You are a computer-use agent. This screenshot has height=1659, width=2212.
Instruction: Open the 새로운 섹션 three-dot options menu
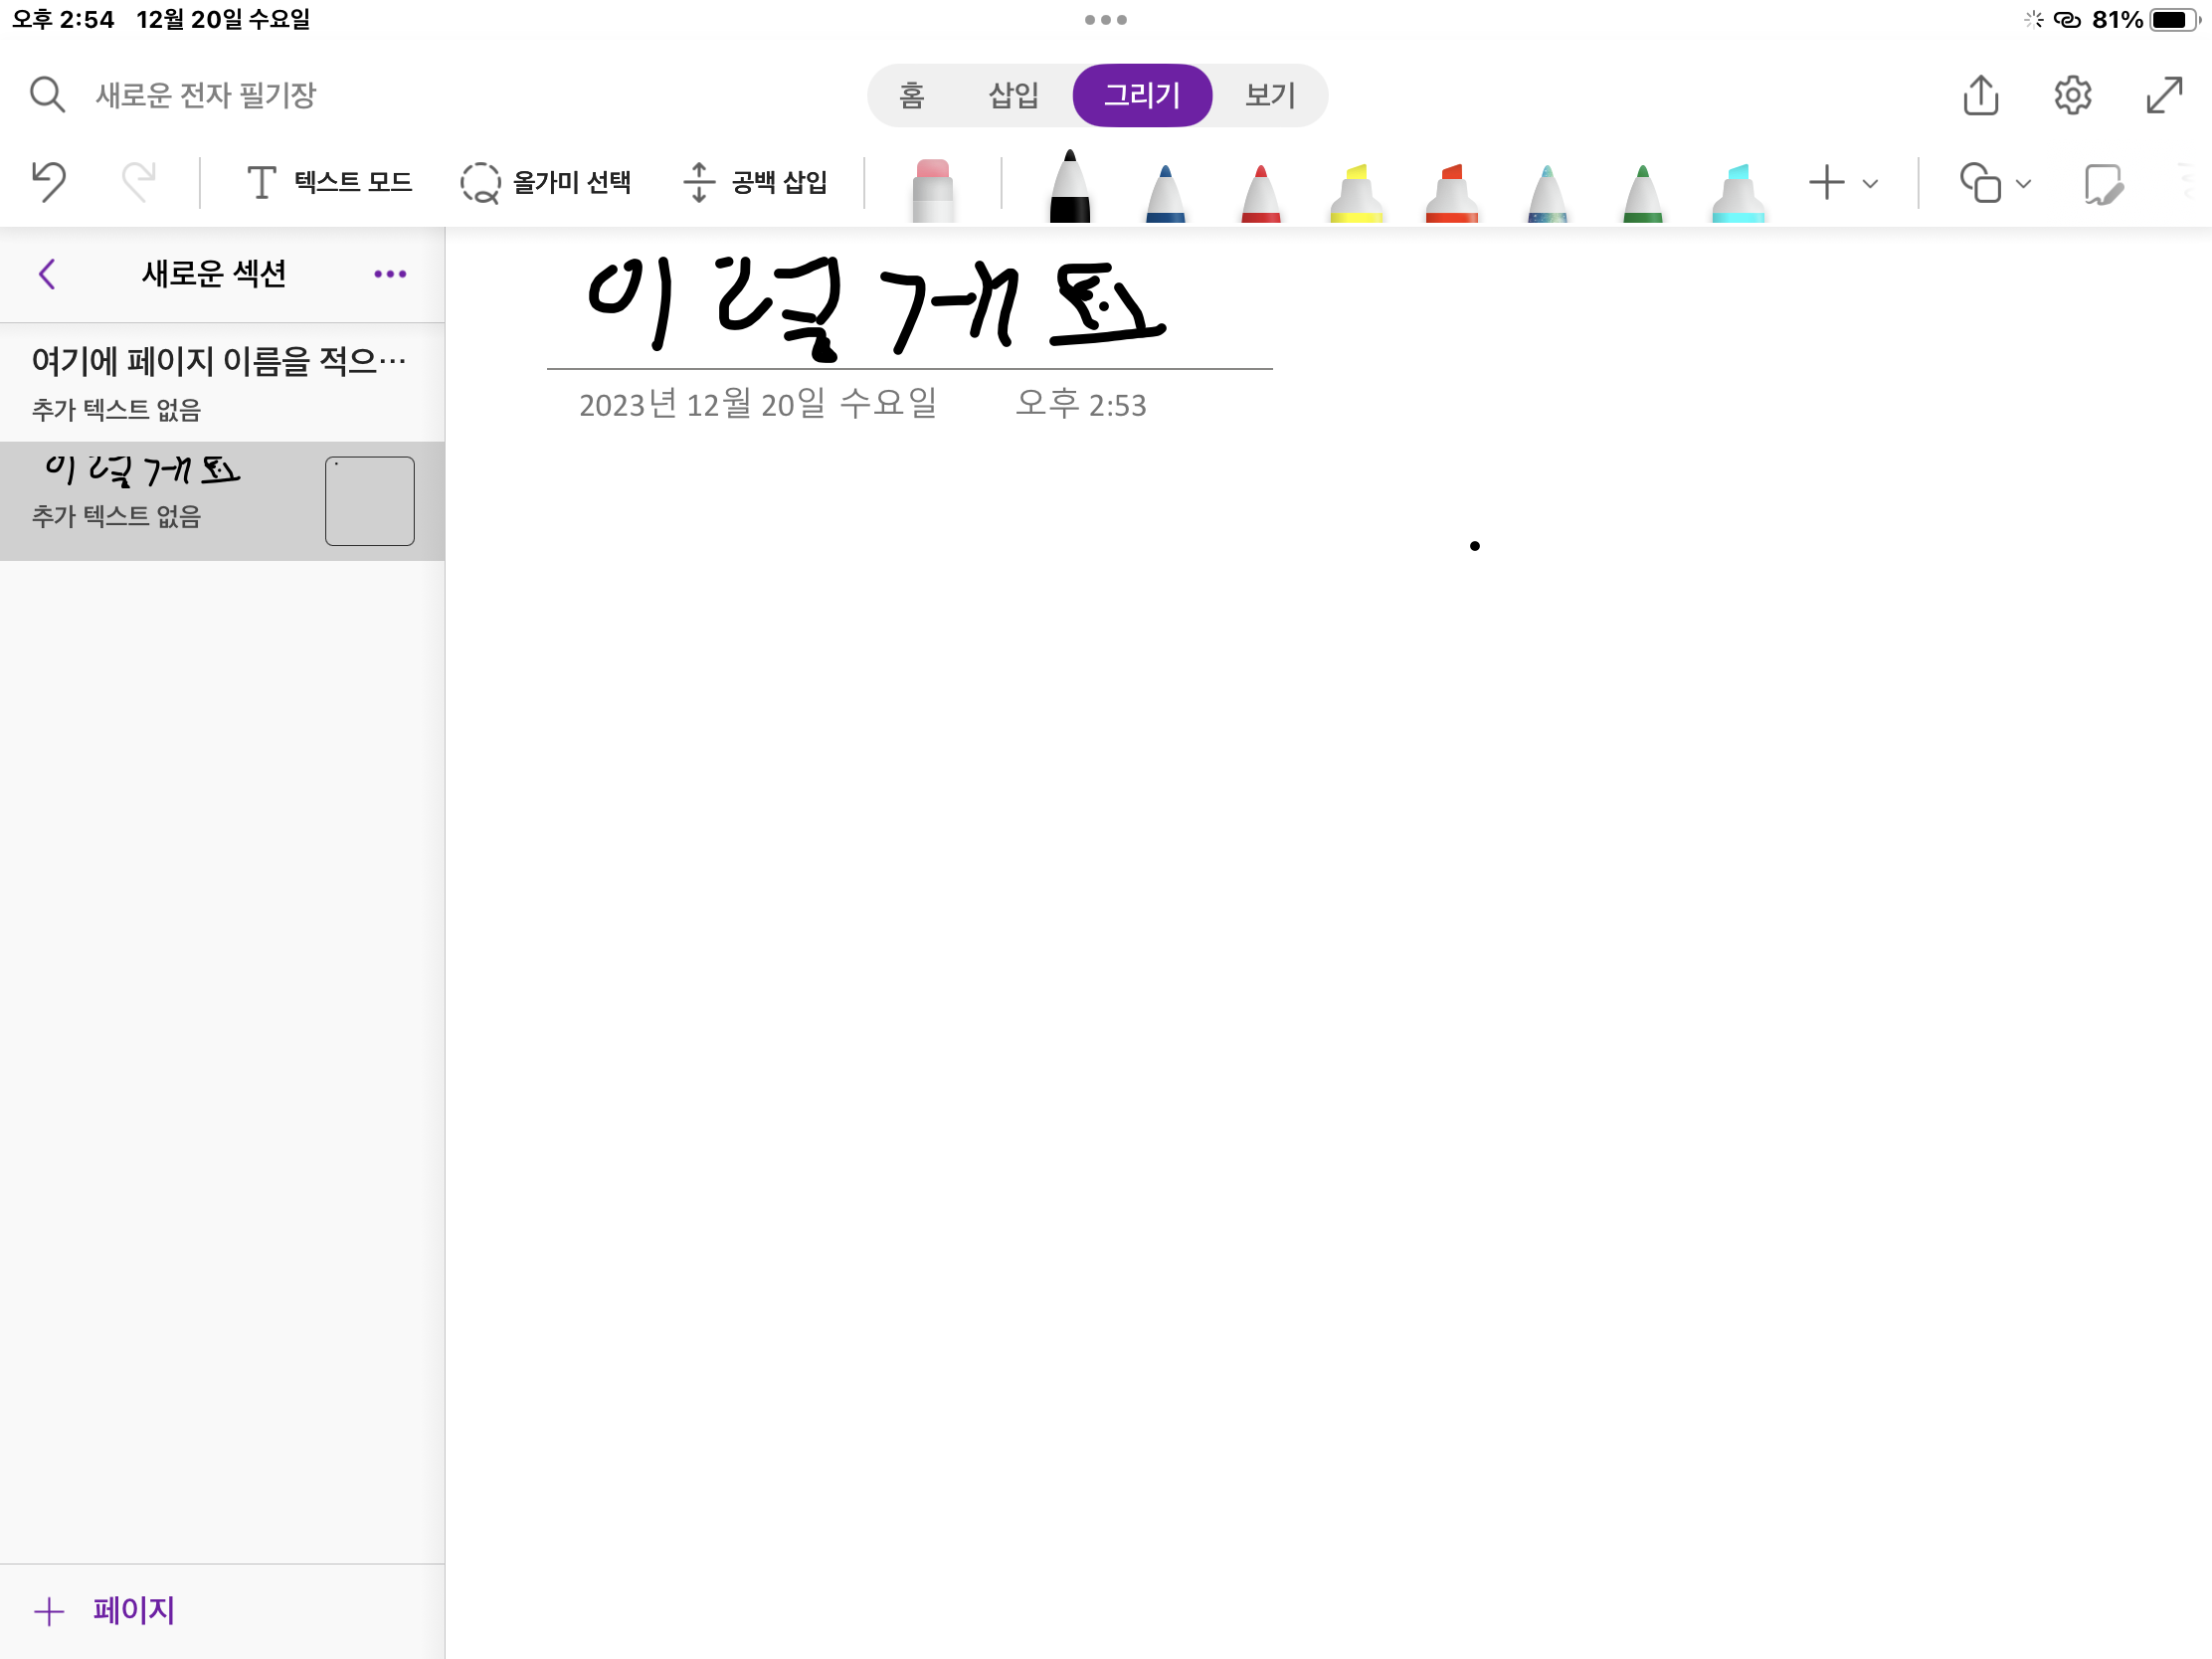[x=390, y=274]
